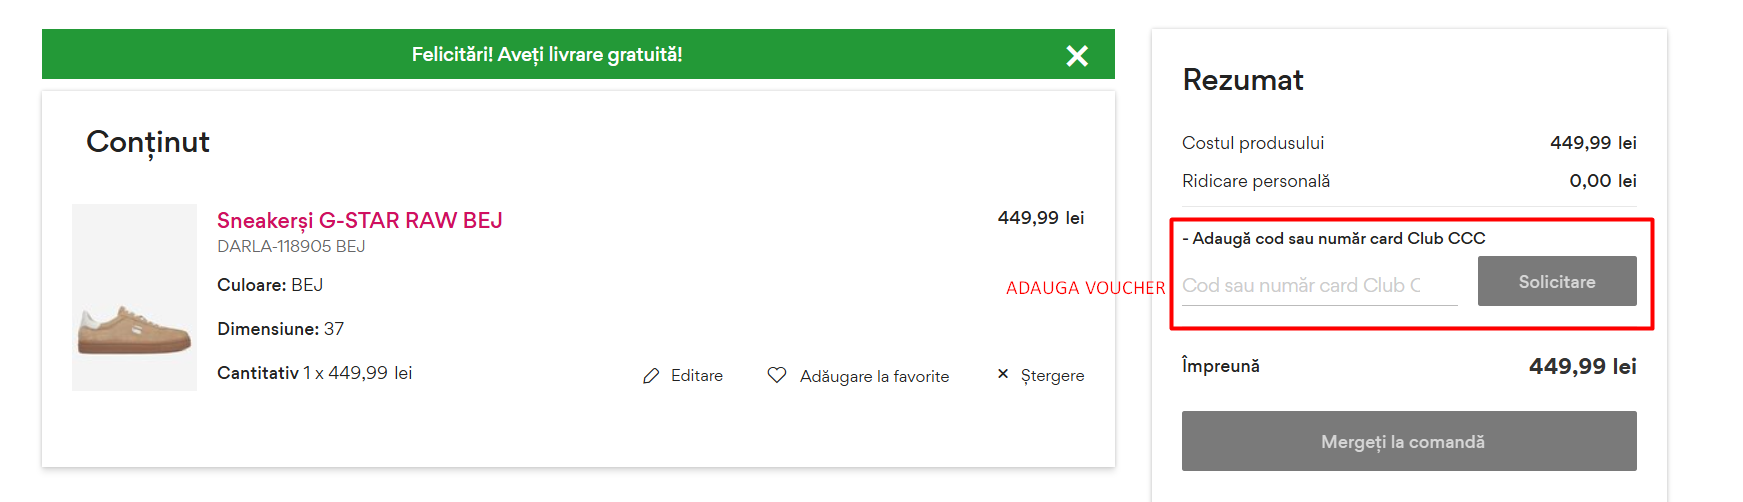Click the pencil icon beside Editare

[x=651, y=376]
